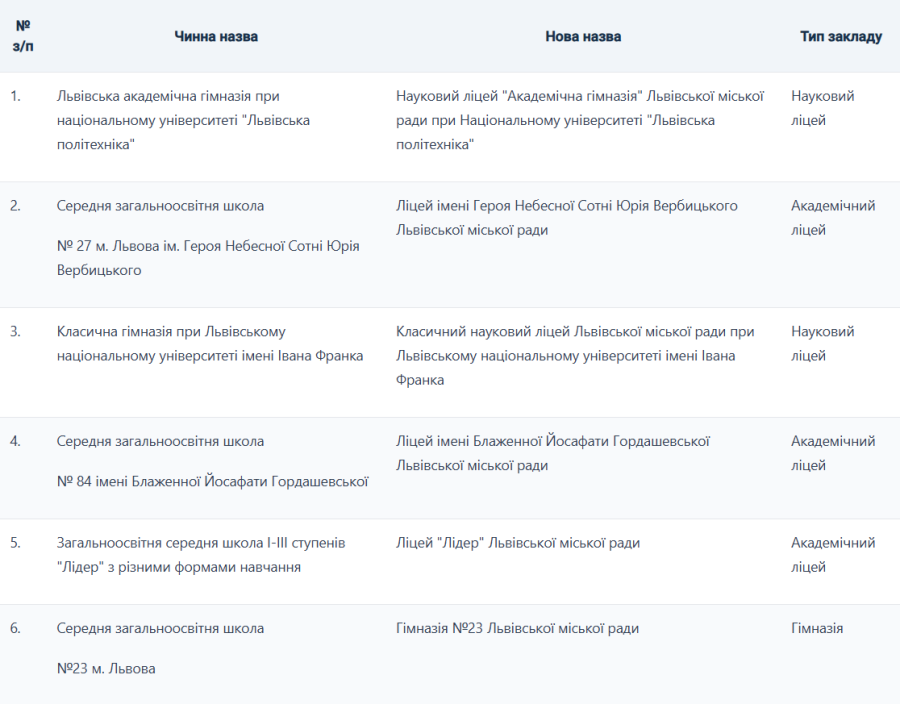The image size is (900, 704).
Task: Click "Гімназія №23 Львівської міської ради" cell
Action: coord(517,628)
